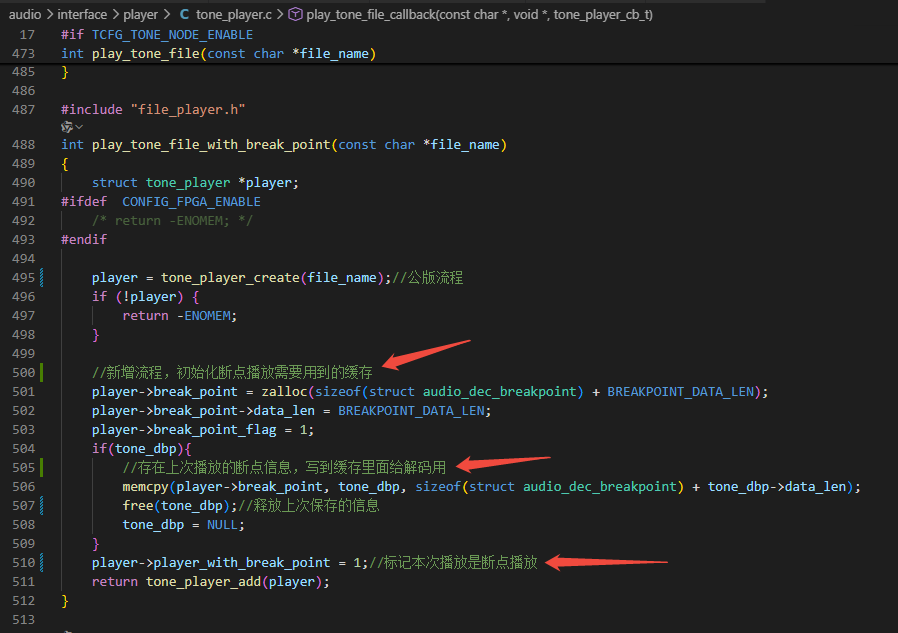The width and height of the screenshot is (898, 633).
Task: Click the comment on line 500
Action: 232,372
